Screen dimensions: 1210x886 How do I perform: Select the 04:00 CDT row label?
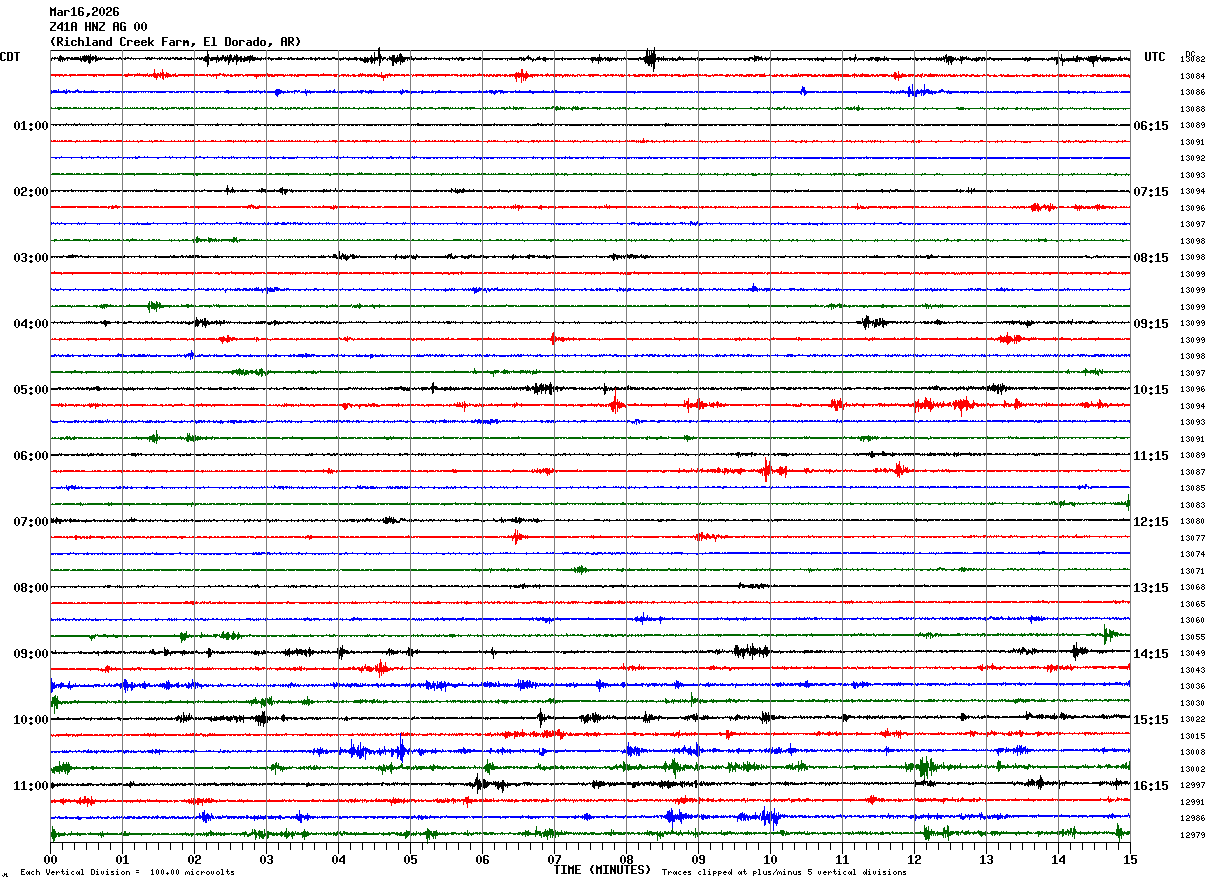pyautogui.click(x=31, y=324)
